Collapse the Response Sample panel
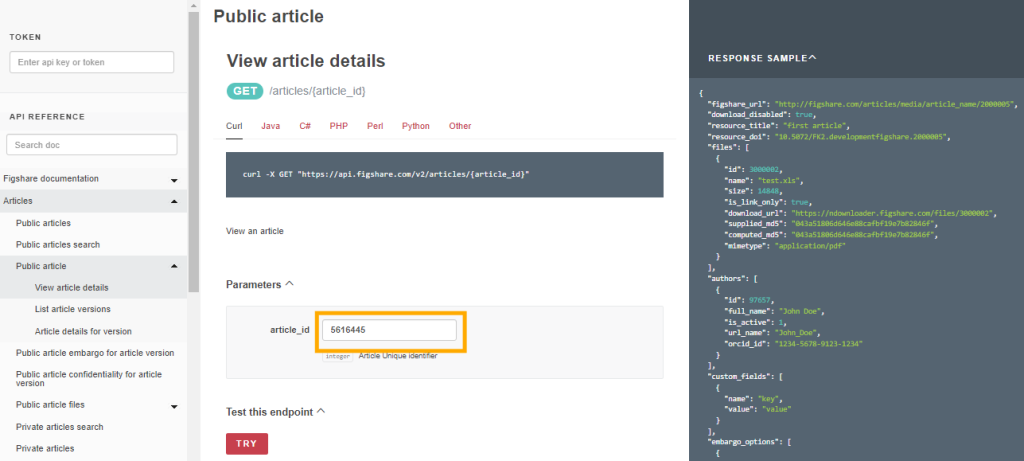This screenshot has width=1024, height=461. click(812, 57)
